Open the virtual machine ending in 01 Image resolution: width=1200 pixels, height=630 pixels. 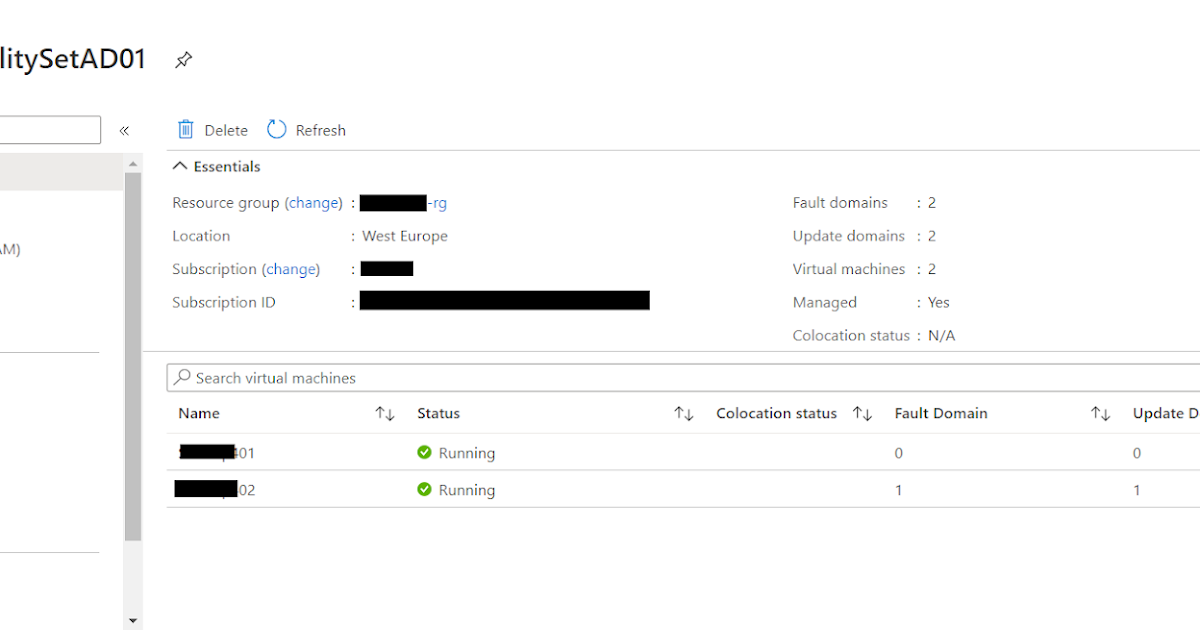coord(215,452)
